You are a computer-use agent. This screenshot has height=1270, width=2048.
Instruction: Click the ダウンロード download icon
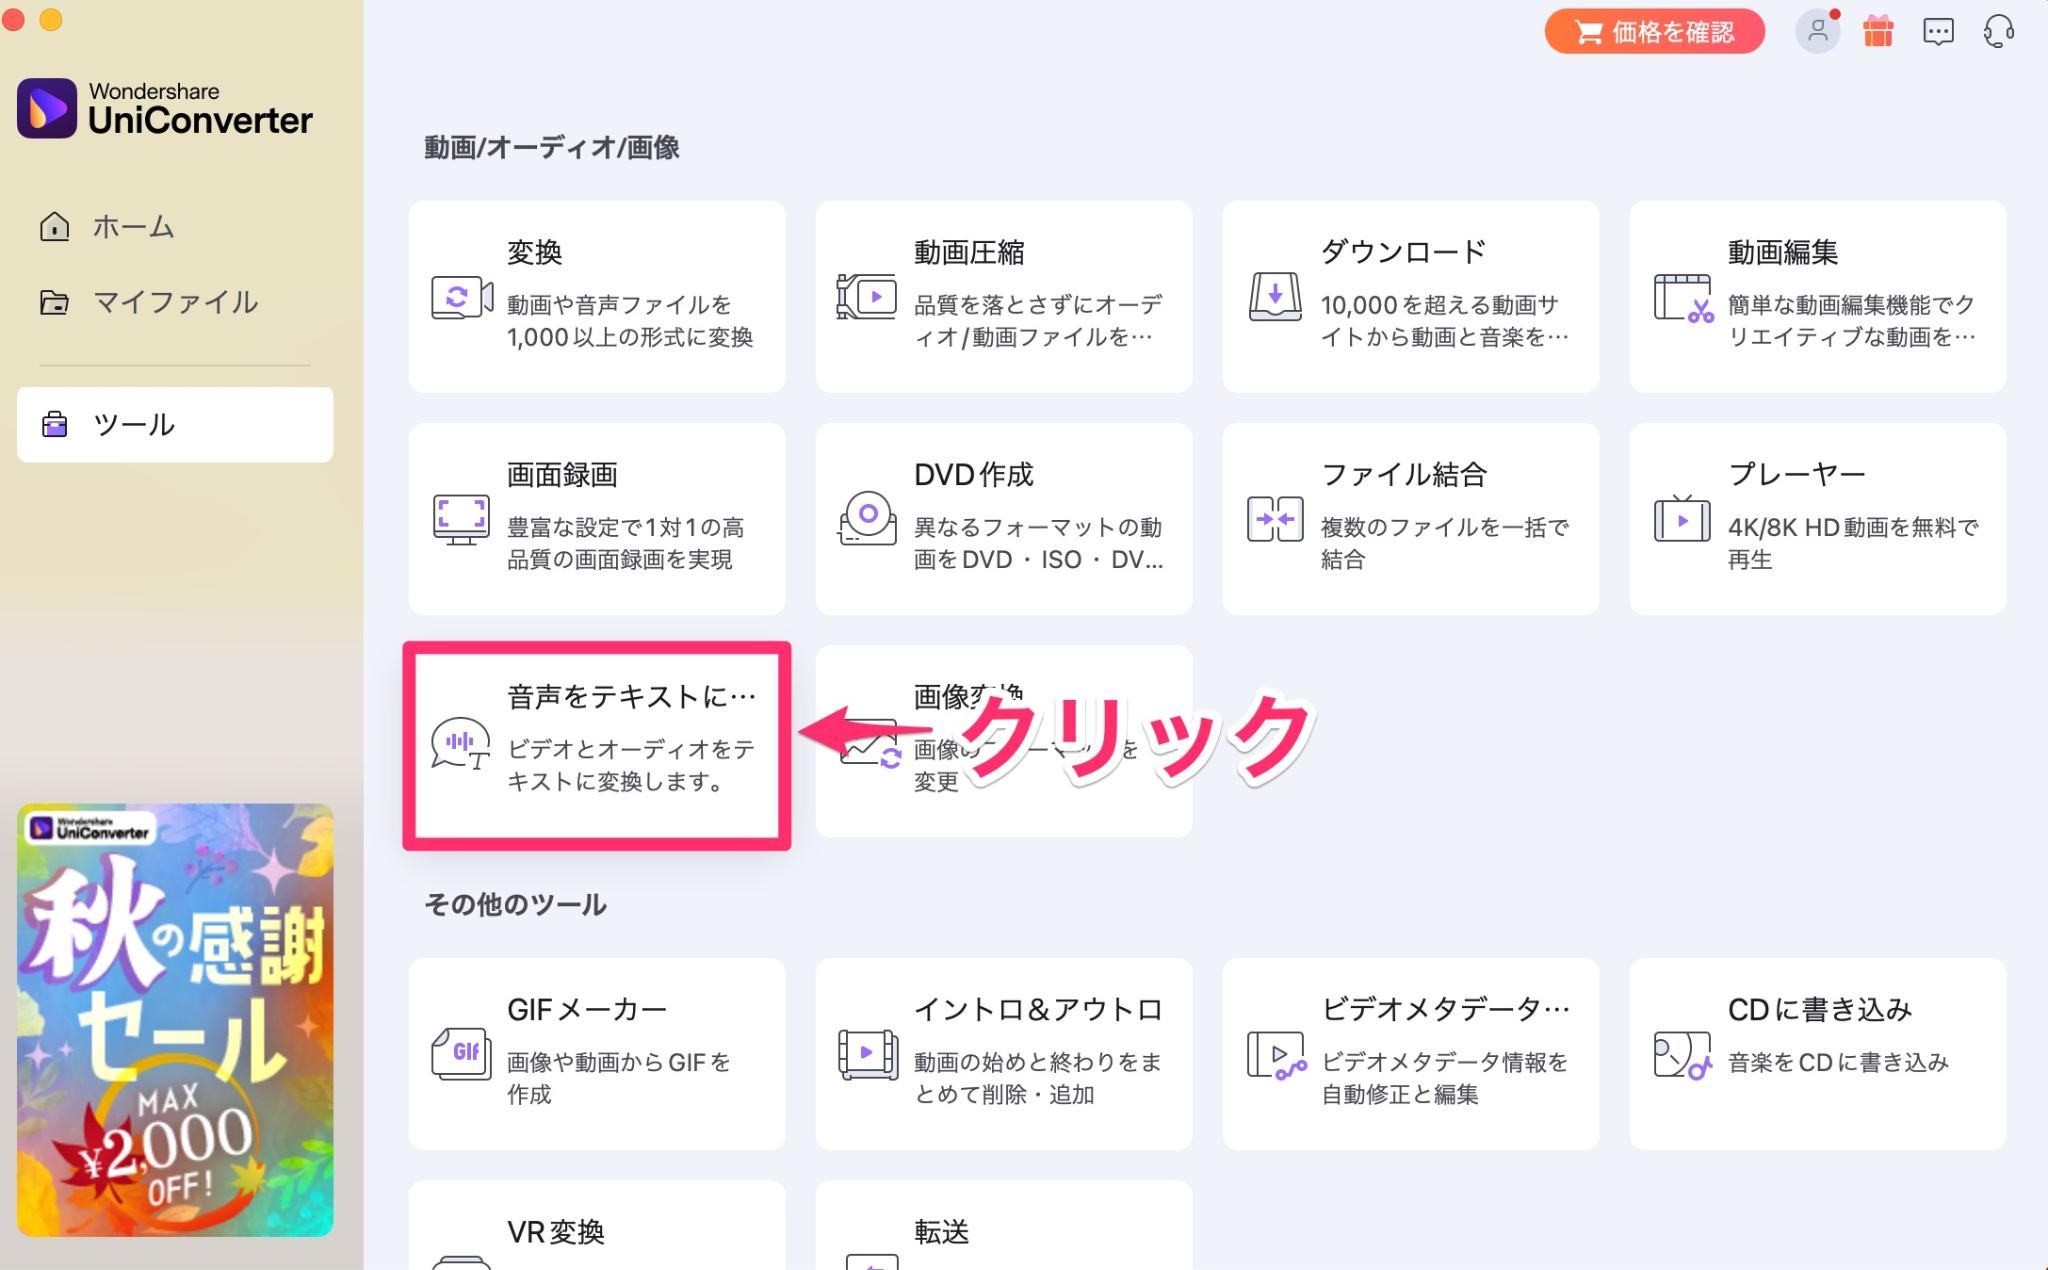(x=1275, y=297)
